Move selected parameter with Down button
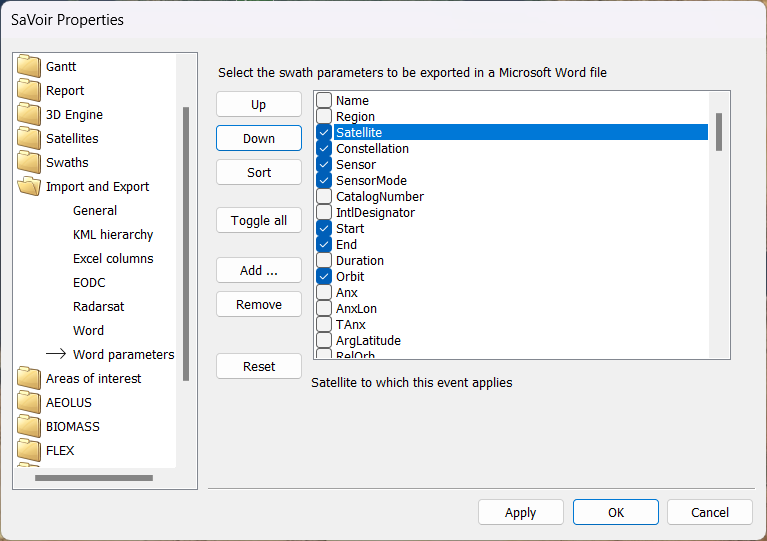The height and width of the screenshot is (541, 767). (259, 139)
